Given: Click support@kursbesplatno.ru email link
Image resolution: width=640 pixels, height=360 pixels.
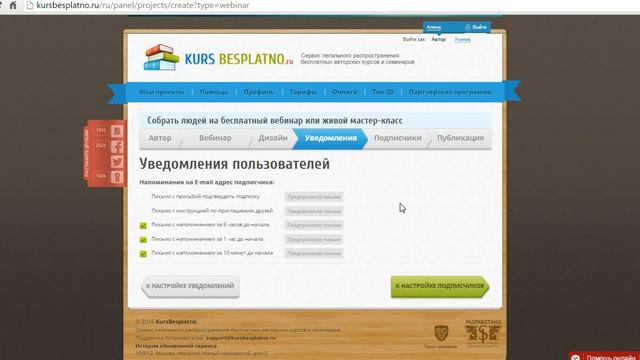Looking at the screenshot, I should (241, 338).
